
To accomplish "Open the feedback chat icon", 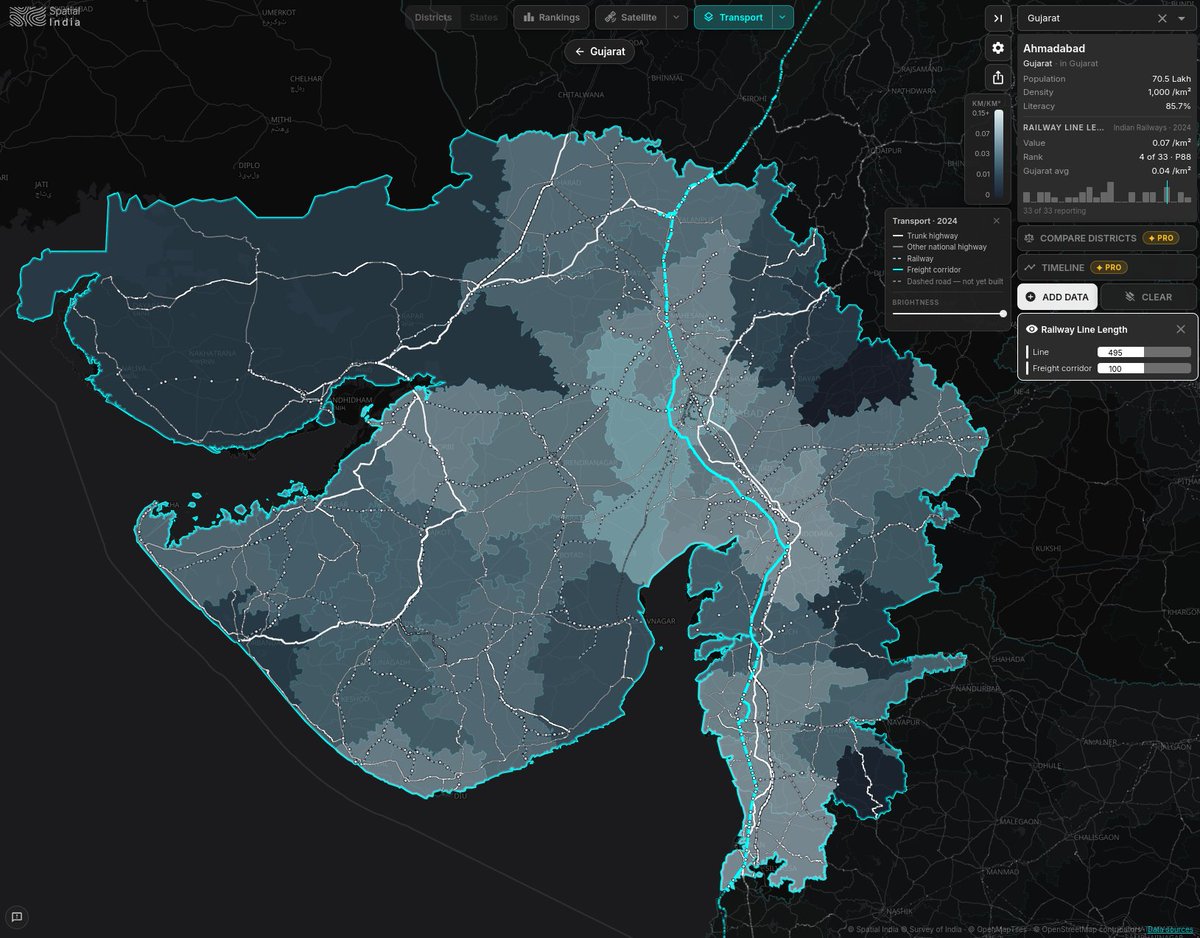I will pos(17,916).
